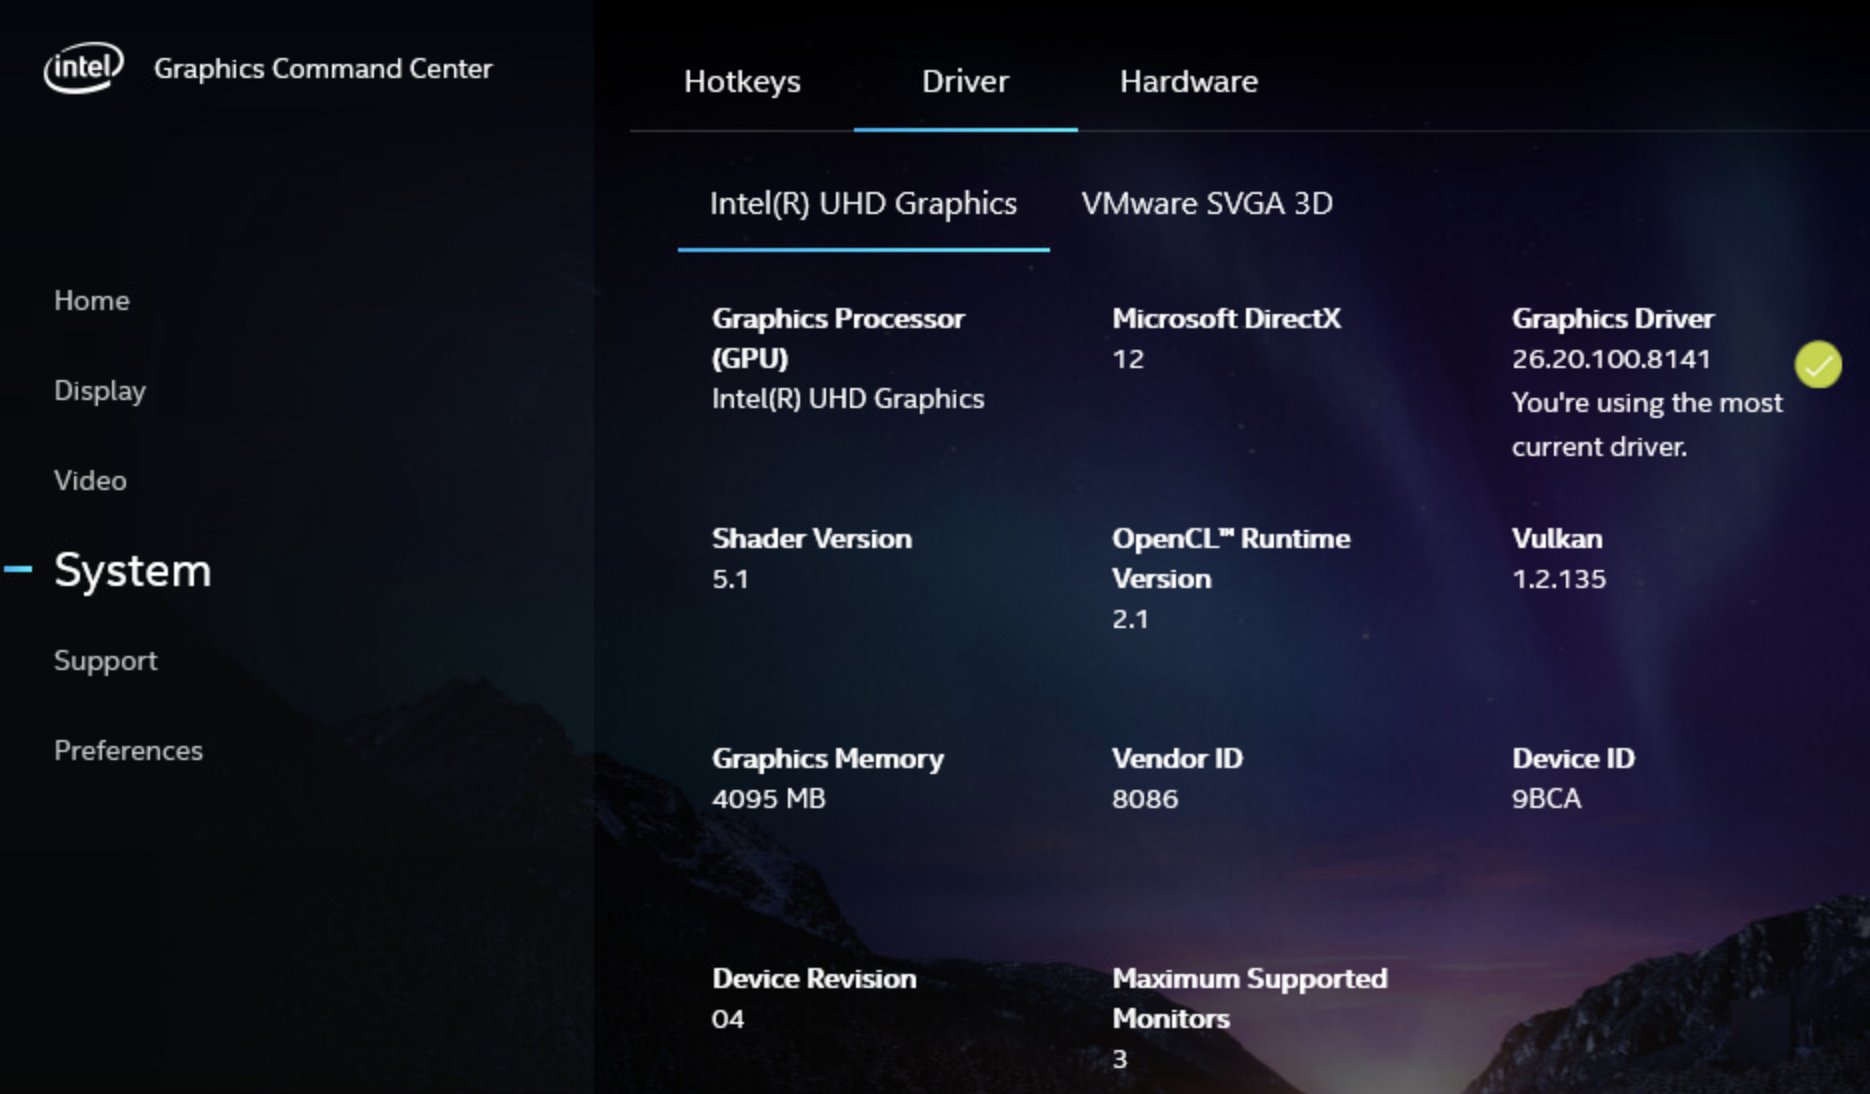
Task: Click the Microsoft DirectX heading
Action: click(1227, 319)
